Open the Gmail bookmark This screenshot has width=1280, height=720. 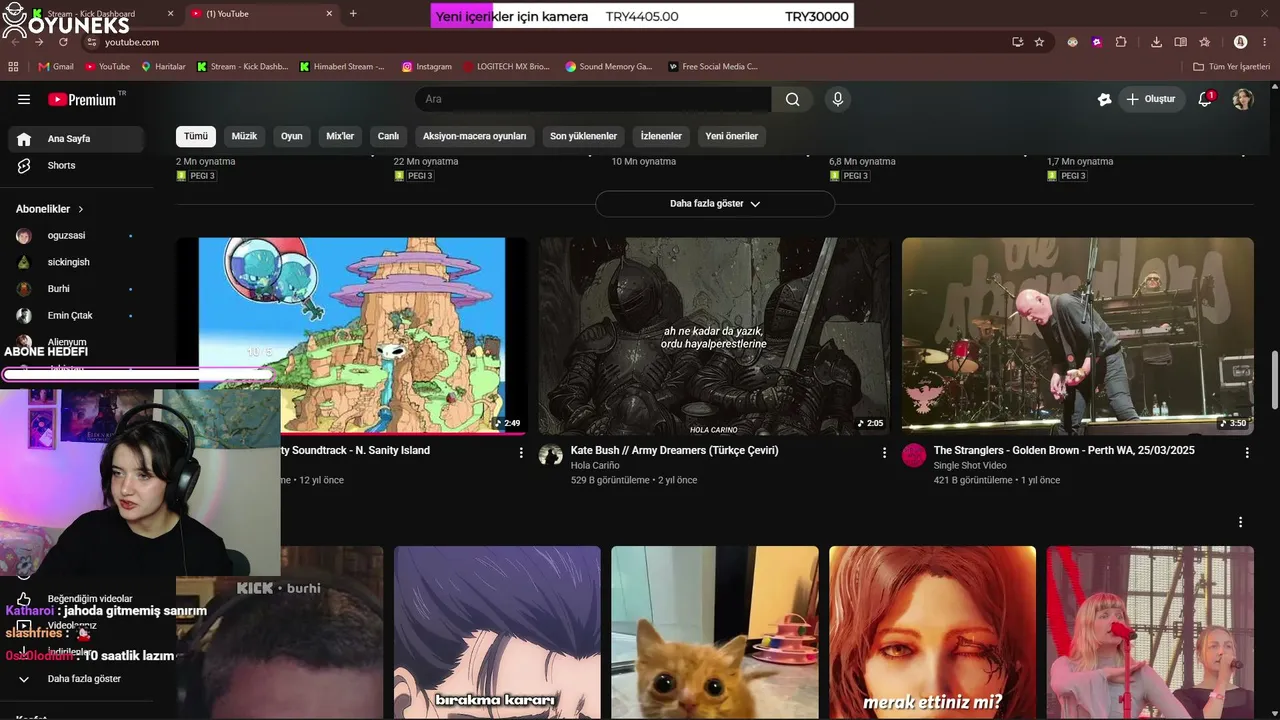tap(56, 67)
